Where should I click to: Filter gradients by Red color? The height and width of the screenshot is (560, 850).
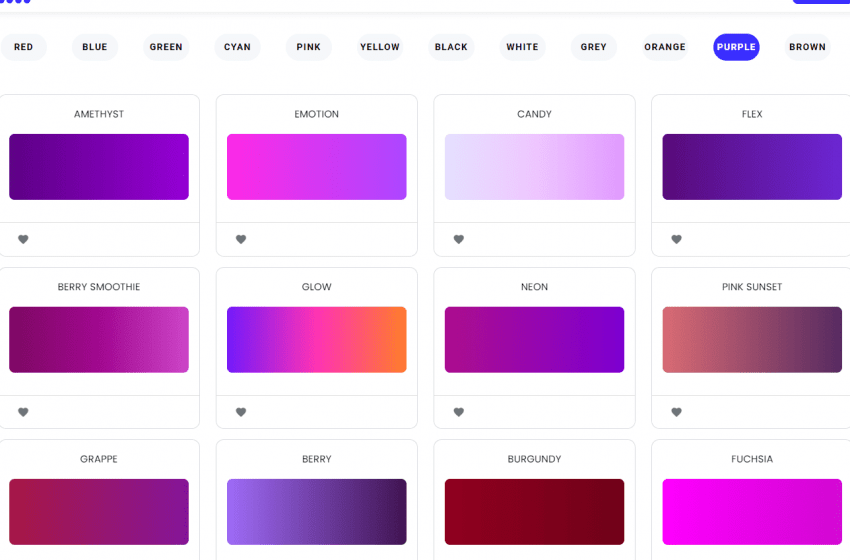(23, 47)
